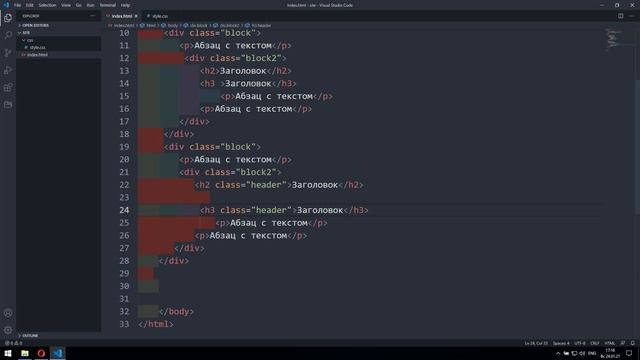Open the File menu
Viewport: 640px width, 360px height.
click(17, 5)
